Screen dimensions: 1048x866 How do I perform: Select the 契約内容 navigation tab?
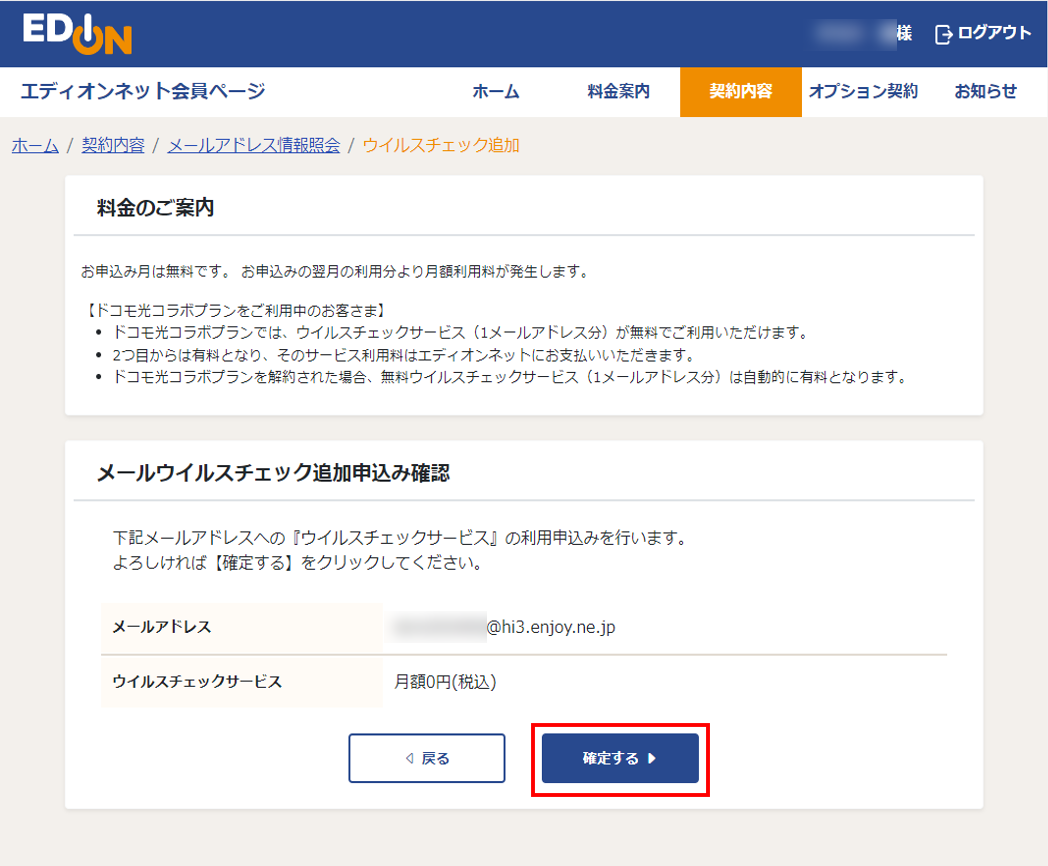[x=740, y=90]
